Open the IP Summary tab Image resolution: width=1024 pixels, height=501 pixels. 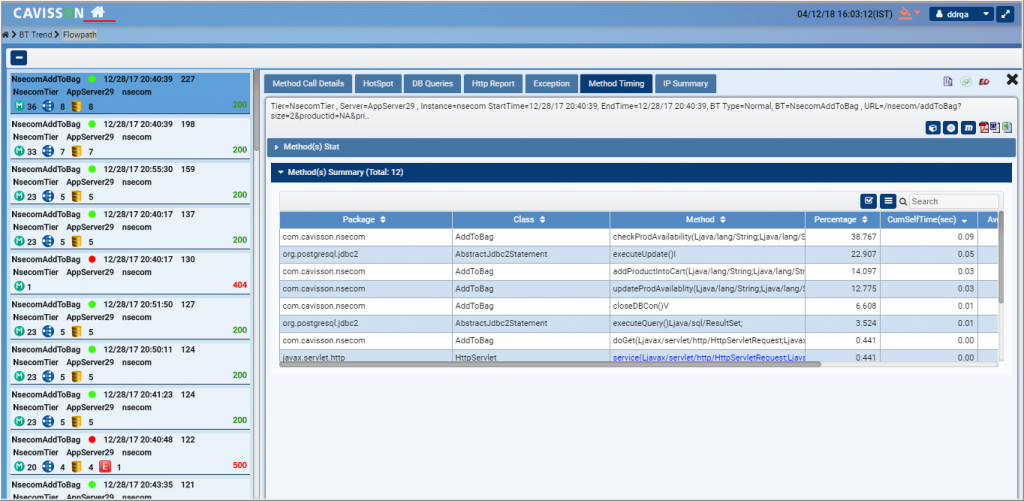[x=685, y=84]
